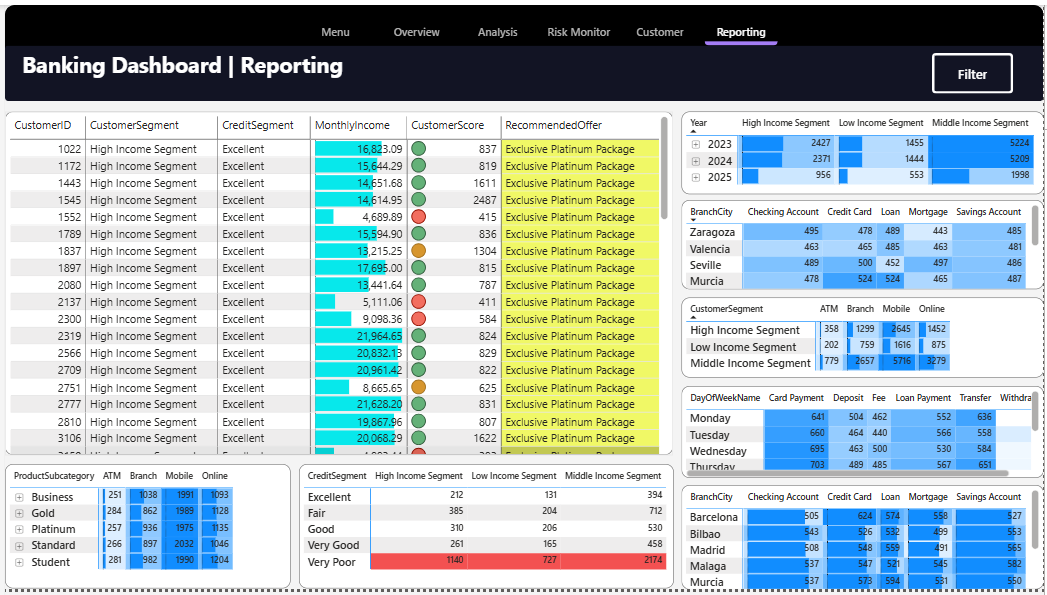Expand the Student product subcategory
The width and height of the screenshot is (1047, 595).
(x=19, y=562)
